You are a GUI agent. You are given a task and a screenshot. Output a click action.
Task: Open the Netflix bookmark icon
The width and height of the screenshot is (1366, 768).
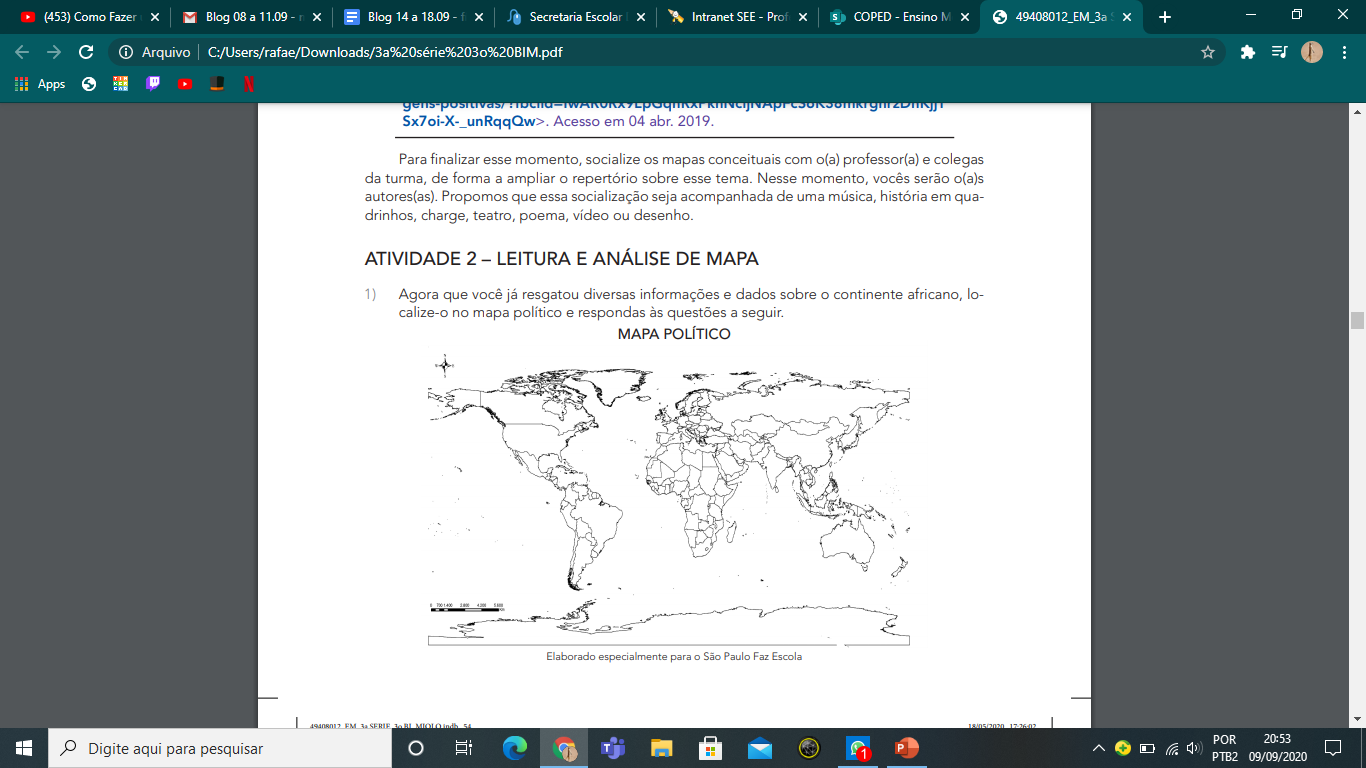[247, 84]
